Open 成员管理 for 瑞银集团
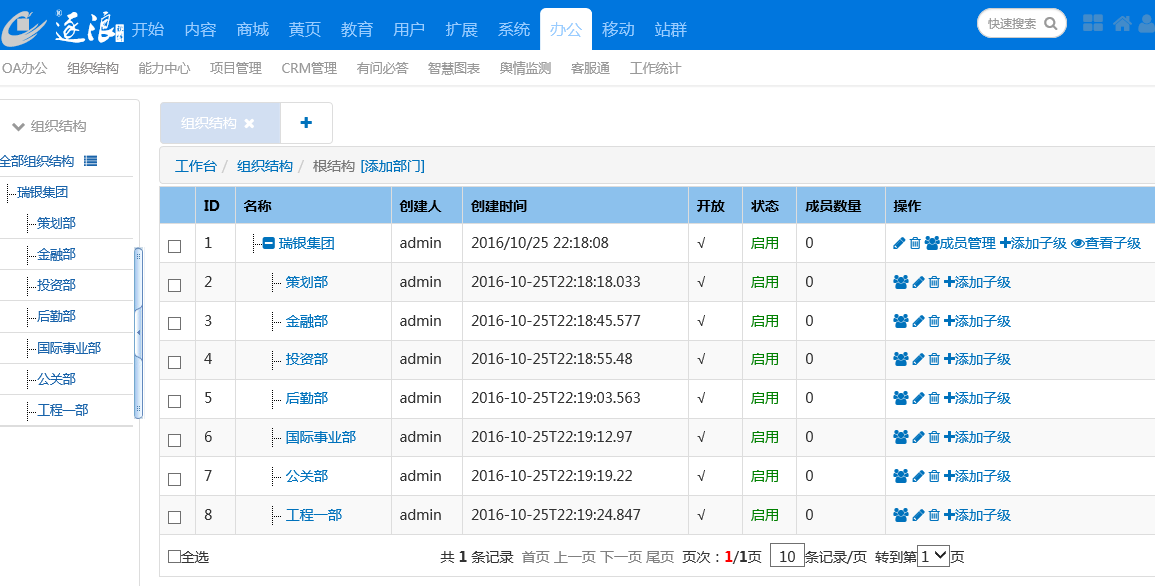 pos(960,243)
